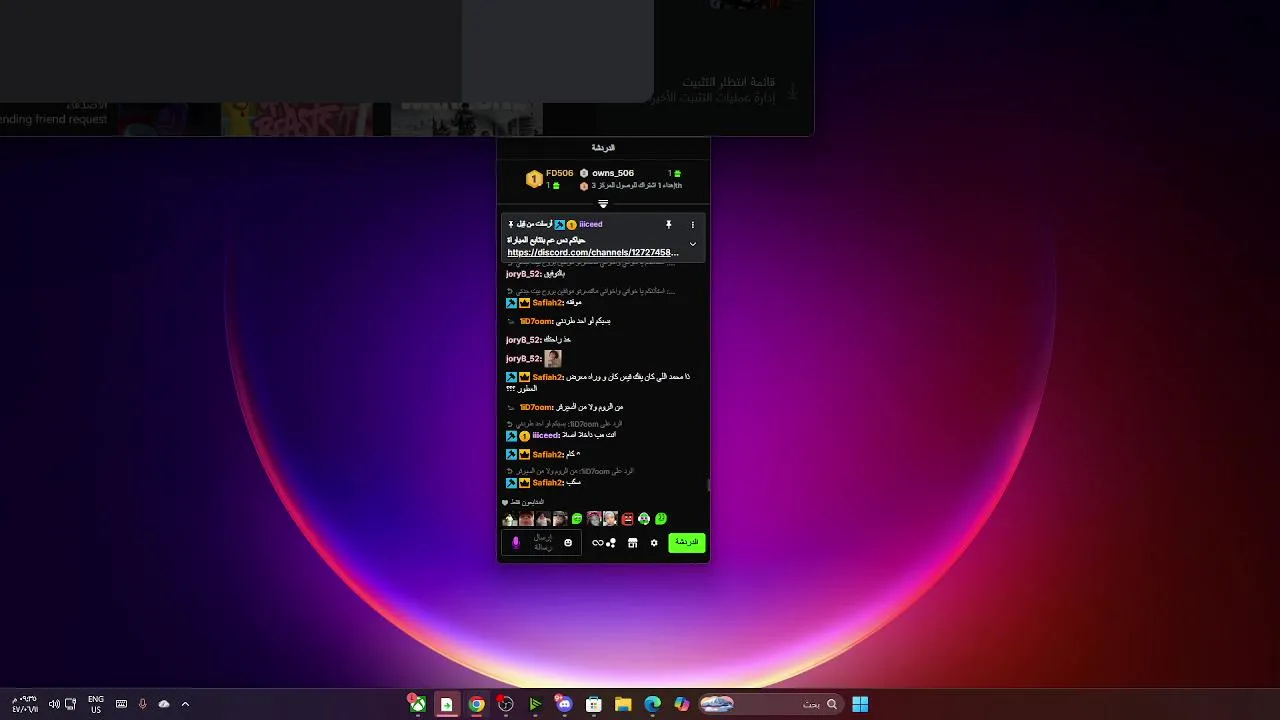Insert baby face emote
The height and width of the screenshot is (720, 1280).
[610, 519]
